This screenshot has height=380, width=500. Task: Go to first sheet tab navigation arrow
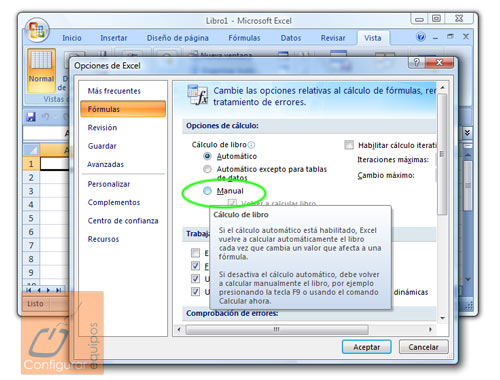click(x=29, y=290)
